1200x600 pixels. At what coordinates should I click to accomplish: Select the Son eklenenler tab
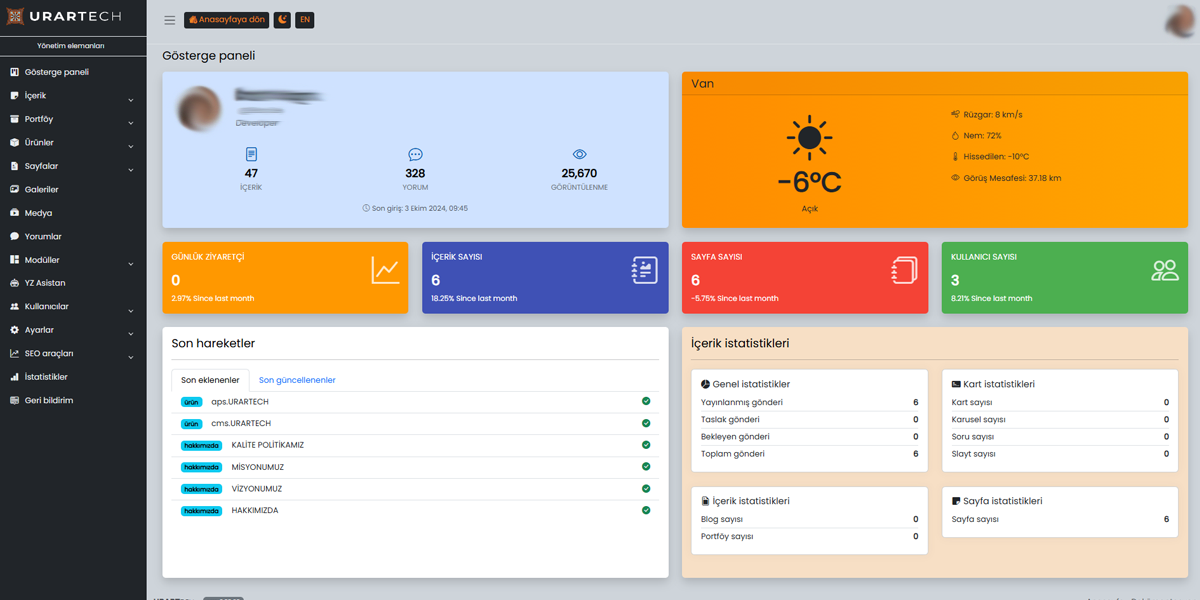tap(210, 380)
